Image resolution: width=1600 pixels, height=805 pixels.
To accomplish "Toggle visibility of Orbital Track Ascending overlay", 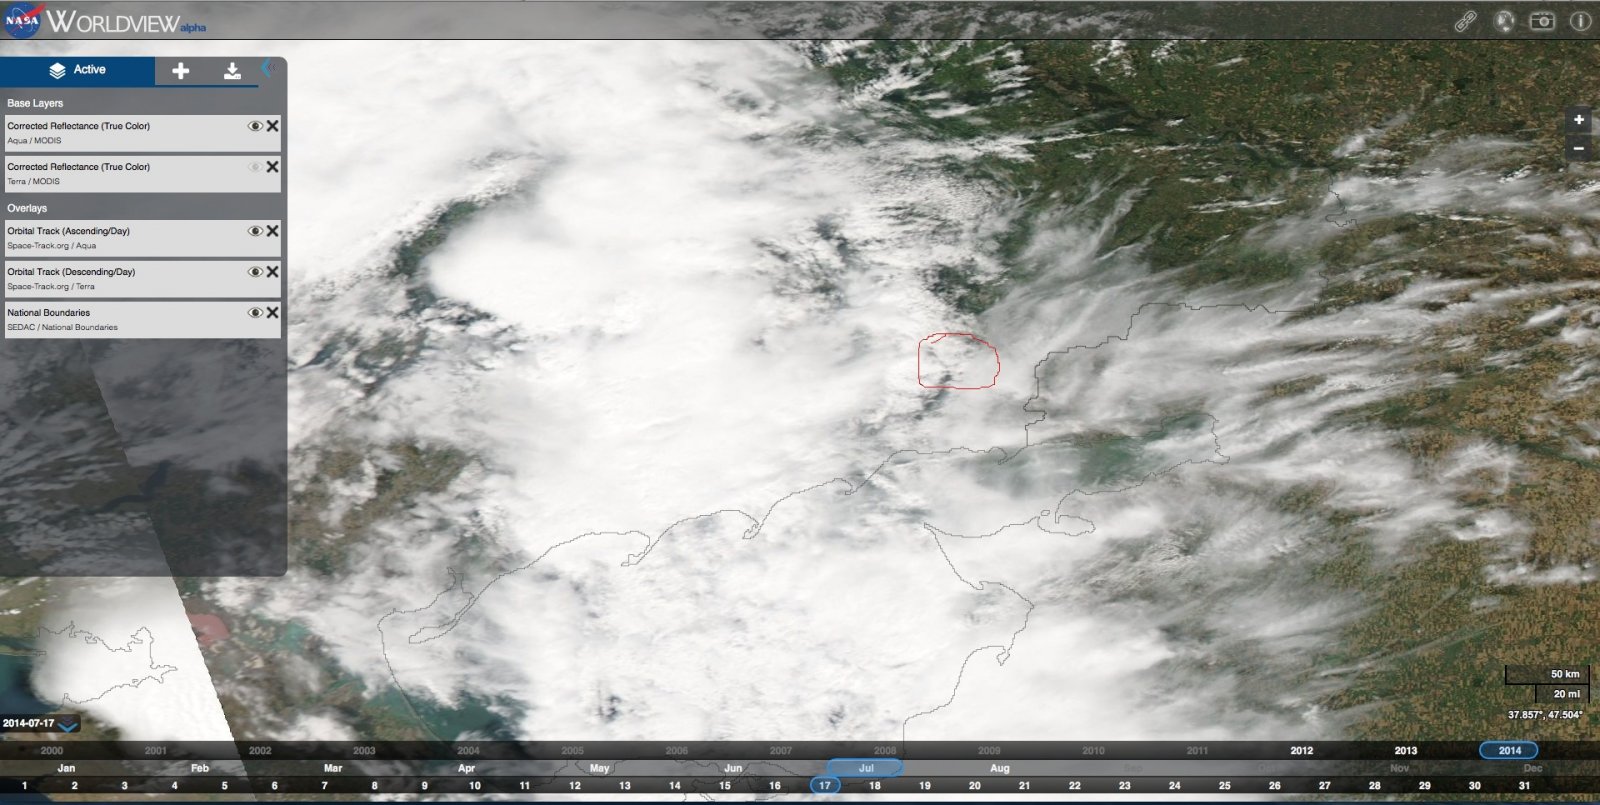I will 255,231.
